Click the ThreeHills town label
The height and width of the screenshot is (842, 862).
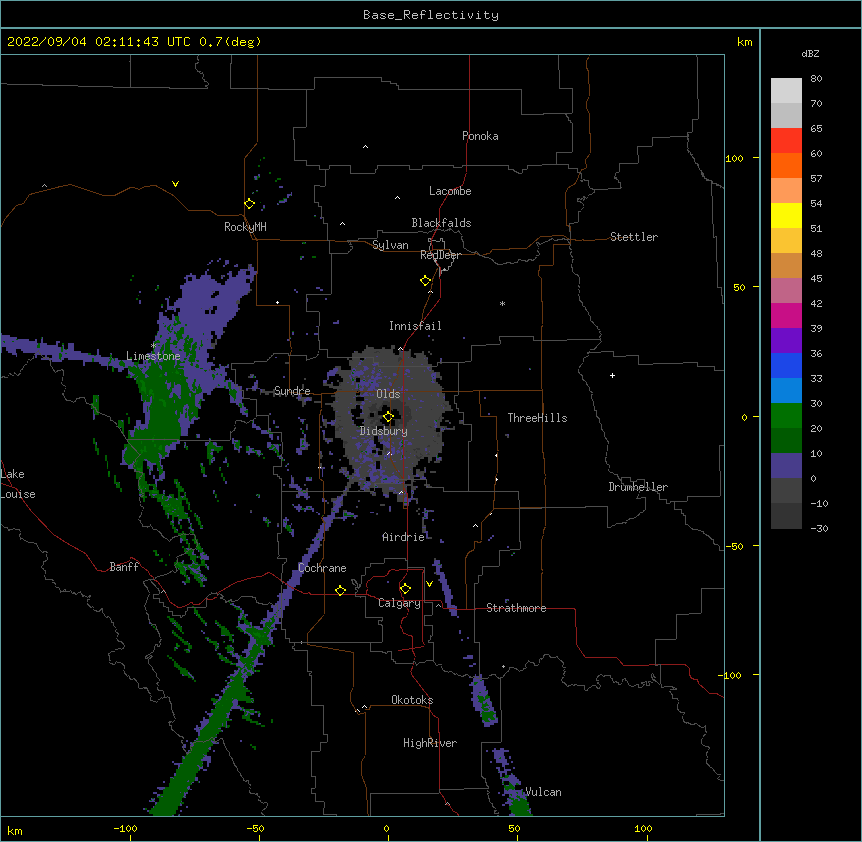(537, 418)
